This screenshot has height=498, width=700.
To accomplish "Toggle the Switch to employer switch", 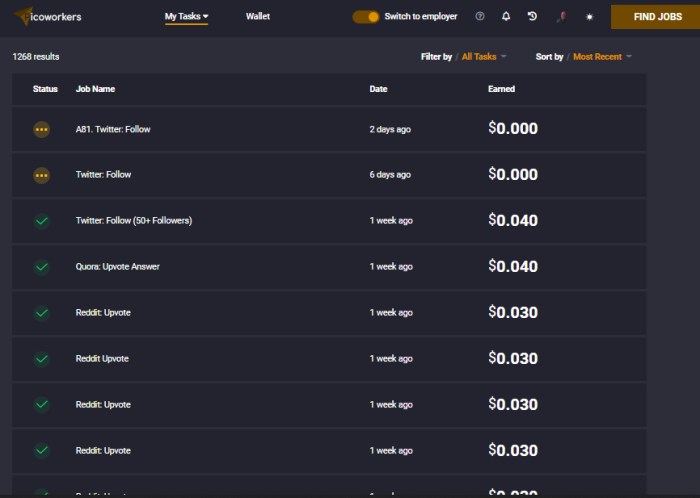I will [x=366, y=17].
